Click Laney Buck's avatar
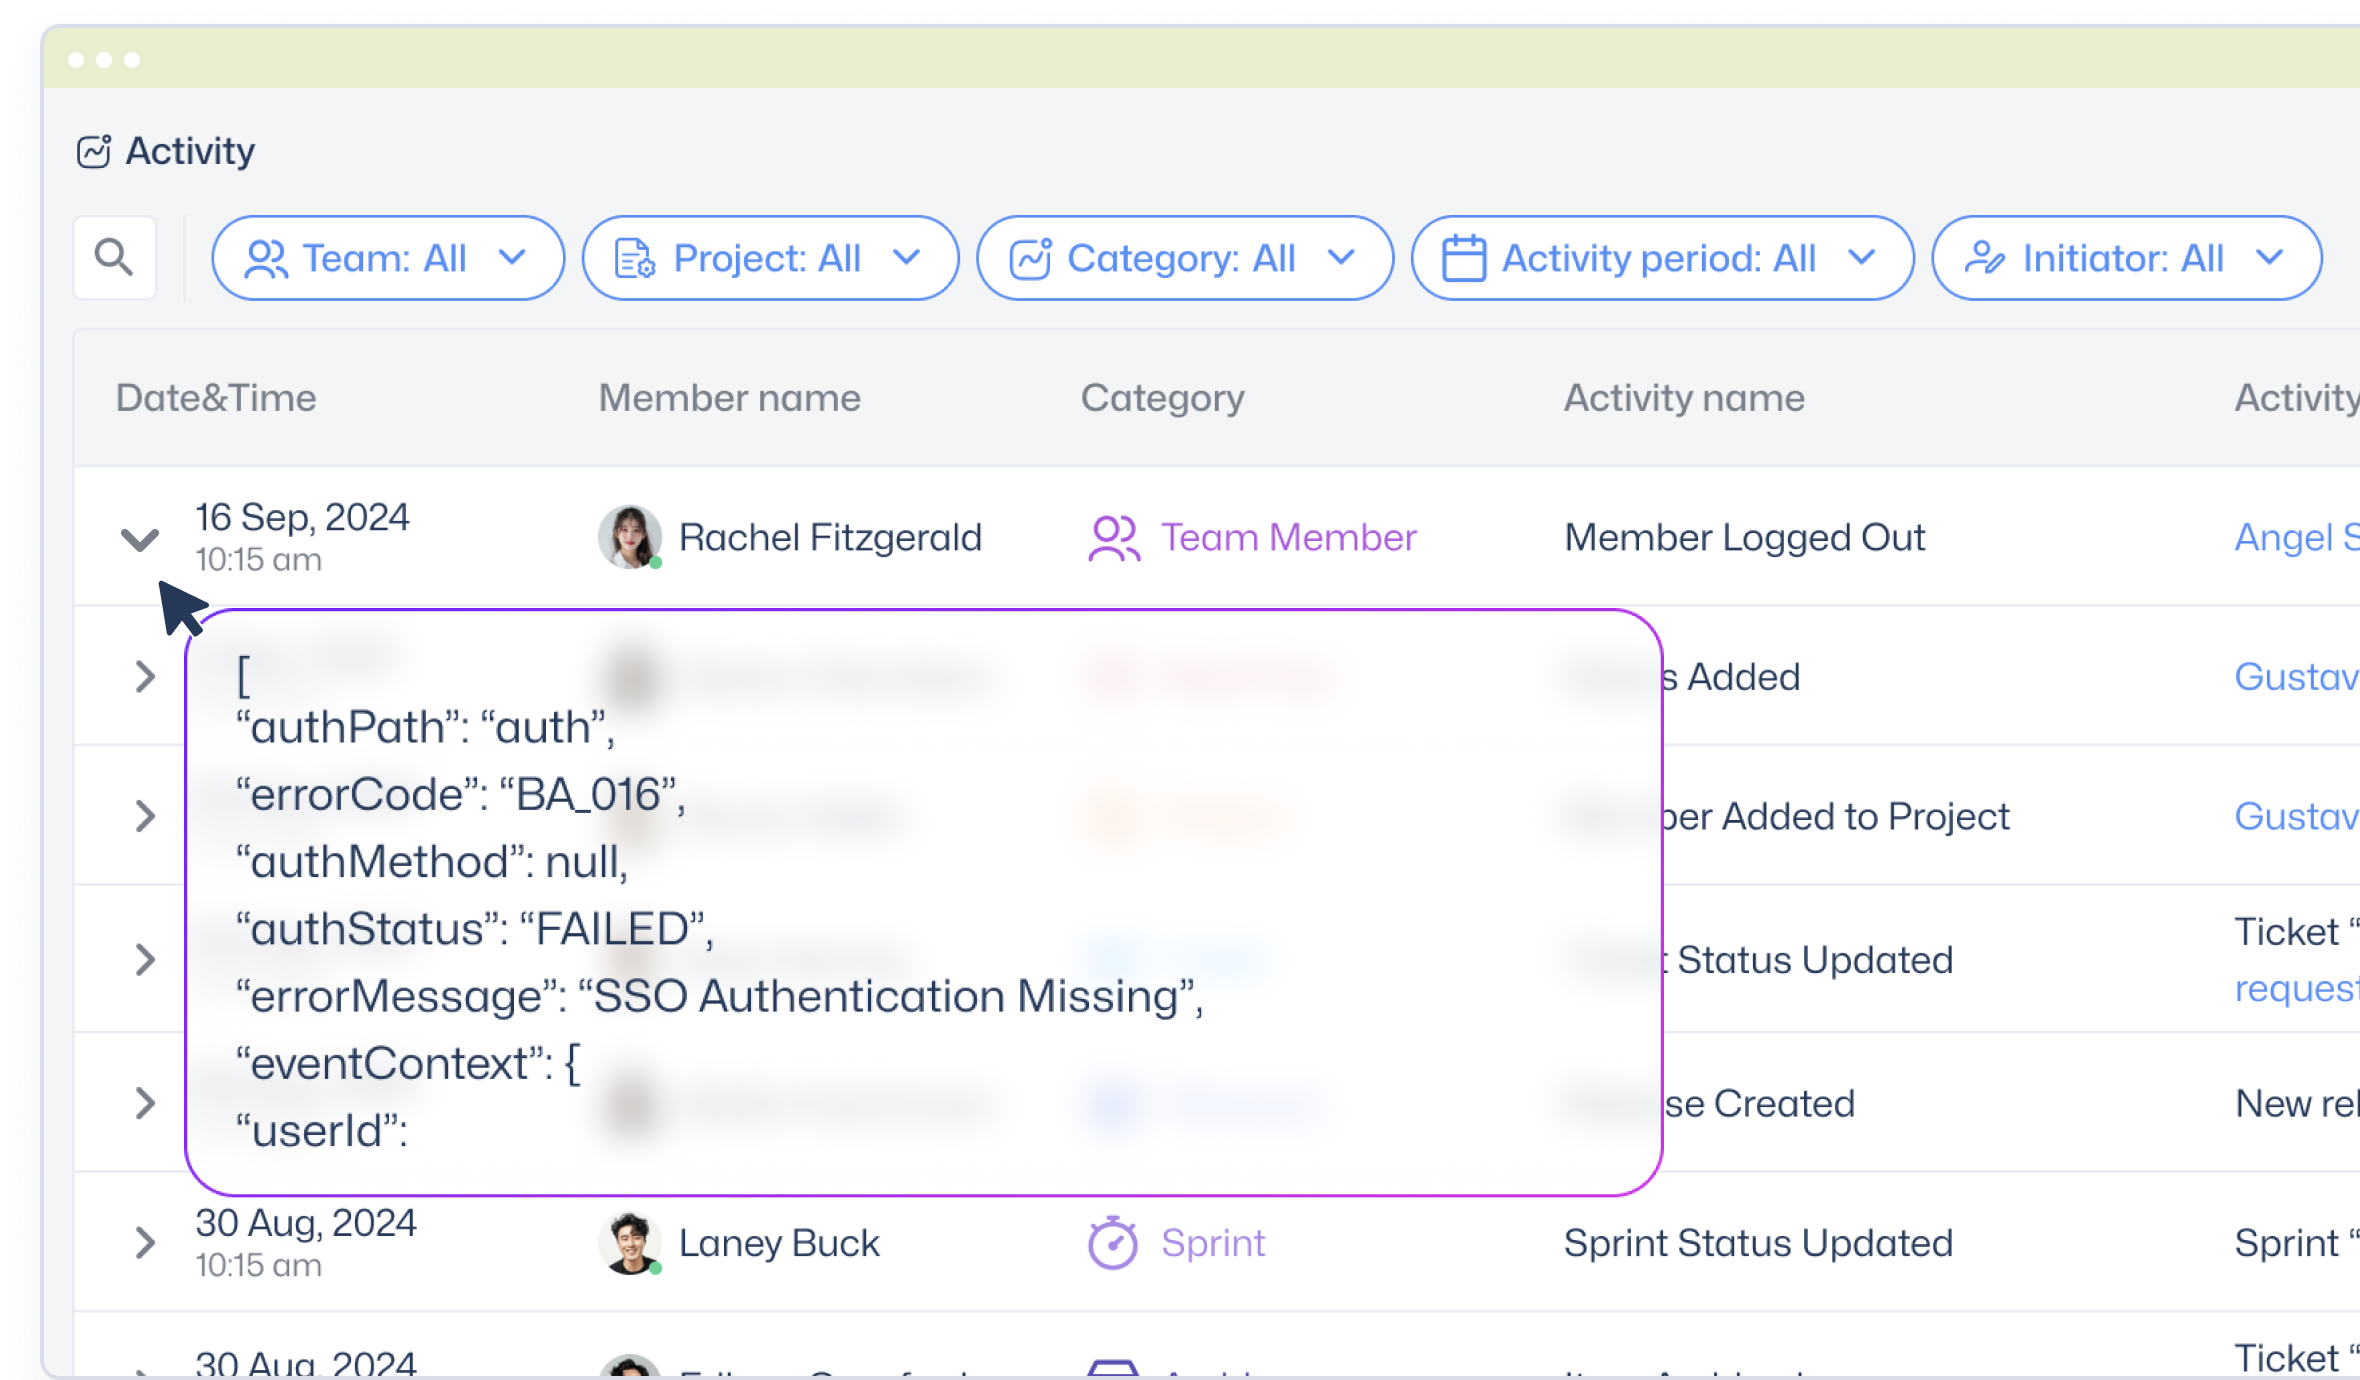The width and height of the screenshot is (2360, 1380). 630,1243
